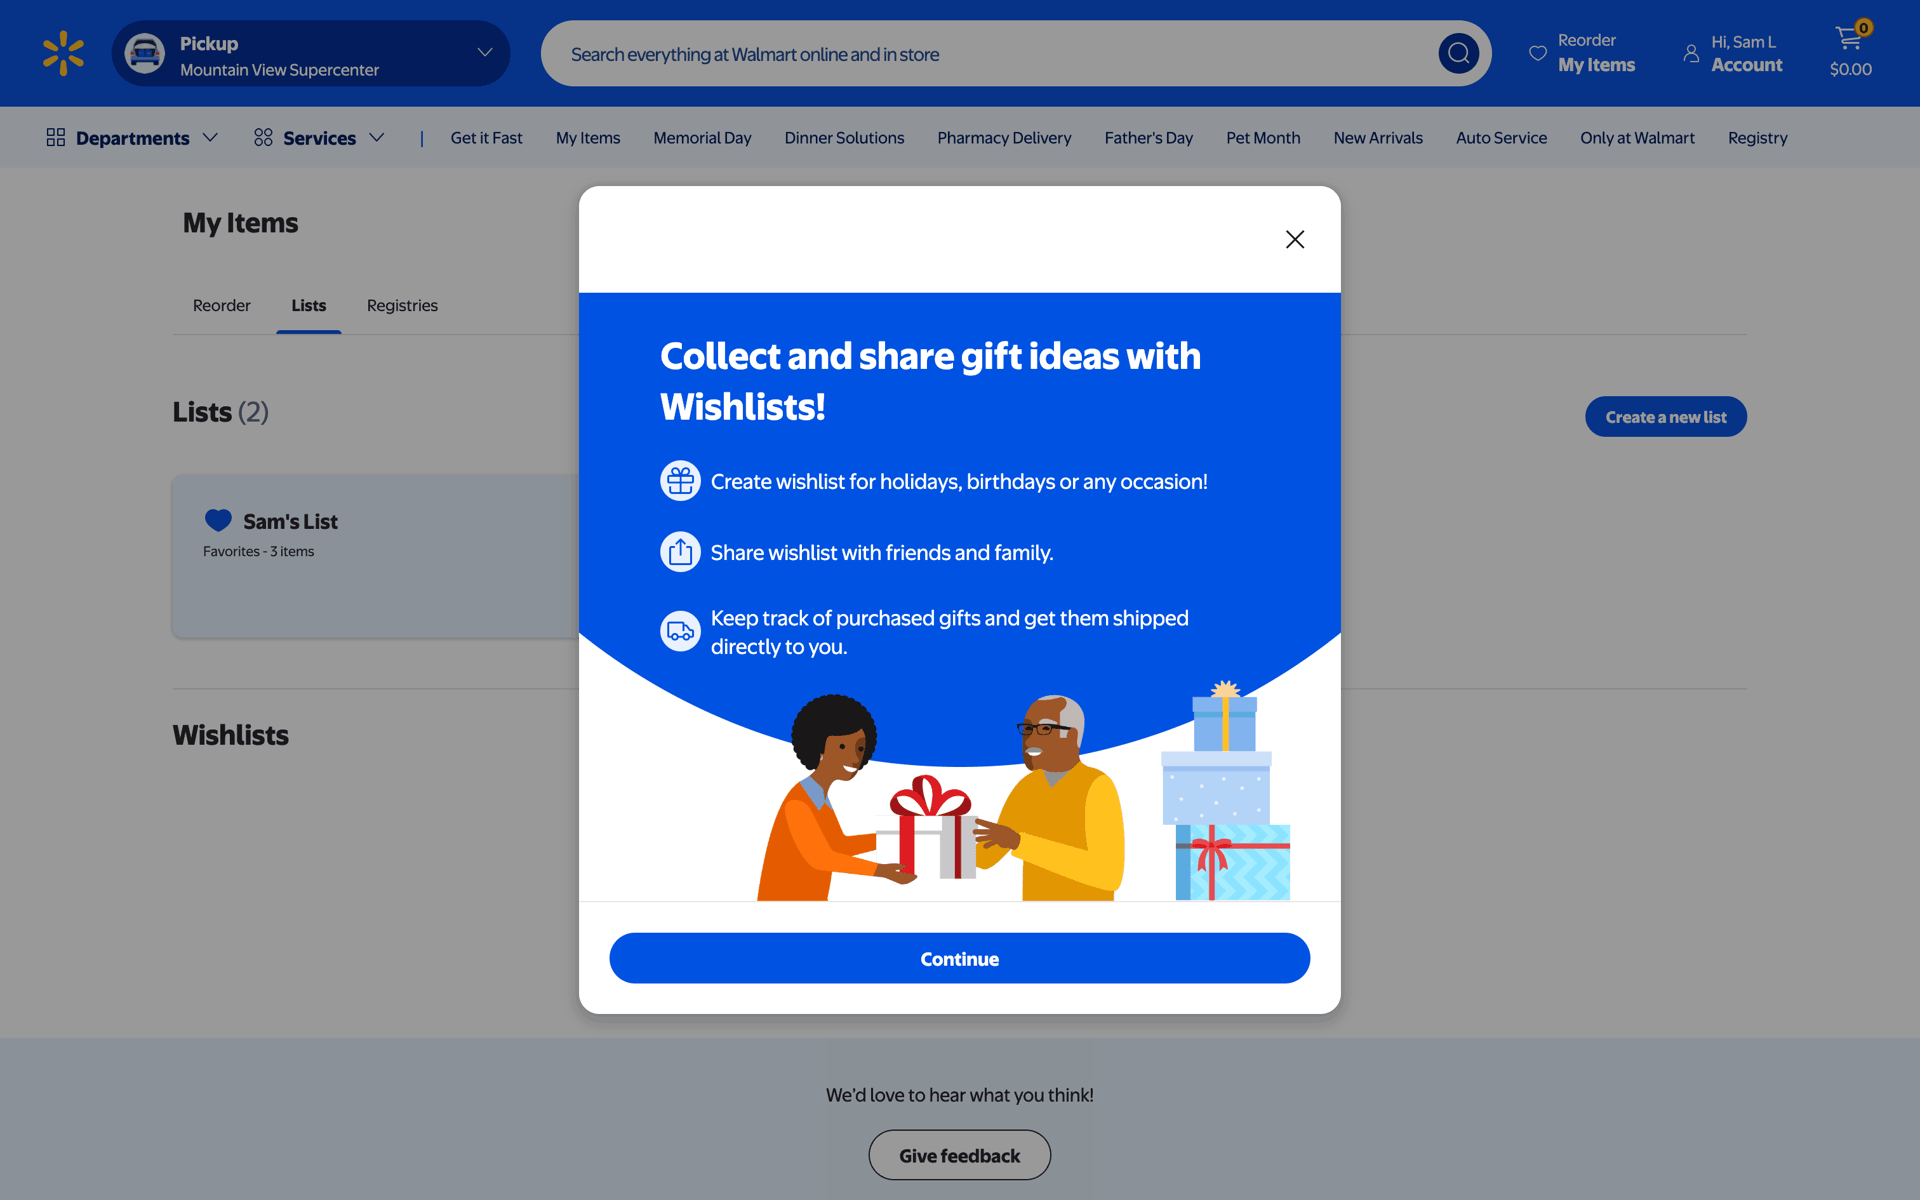Expand the Departments chevron
1920x1200 pixels.
click(210, 137)
